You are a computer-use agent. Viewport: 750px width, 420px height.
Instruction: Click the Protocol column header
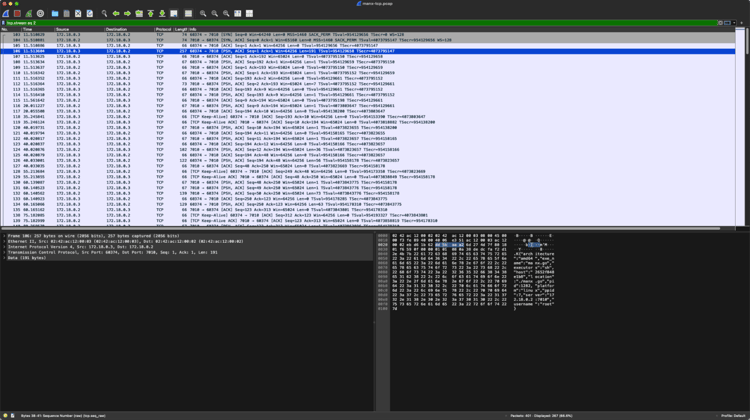pyautogui.click(x=163, y=29)
